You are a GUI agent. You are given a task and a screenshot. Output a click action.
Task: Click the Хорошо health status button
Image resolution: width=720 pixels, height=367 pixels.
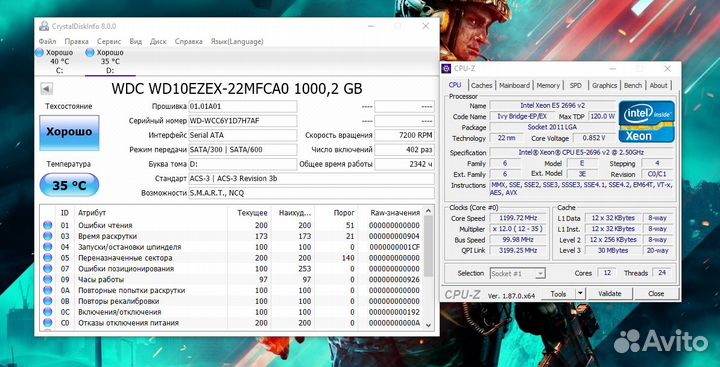[x=69, y=132]
